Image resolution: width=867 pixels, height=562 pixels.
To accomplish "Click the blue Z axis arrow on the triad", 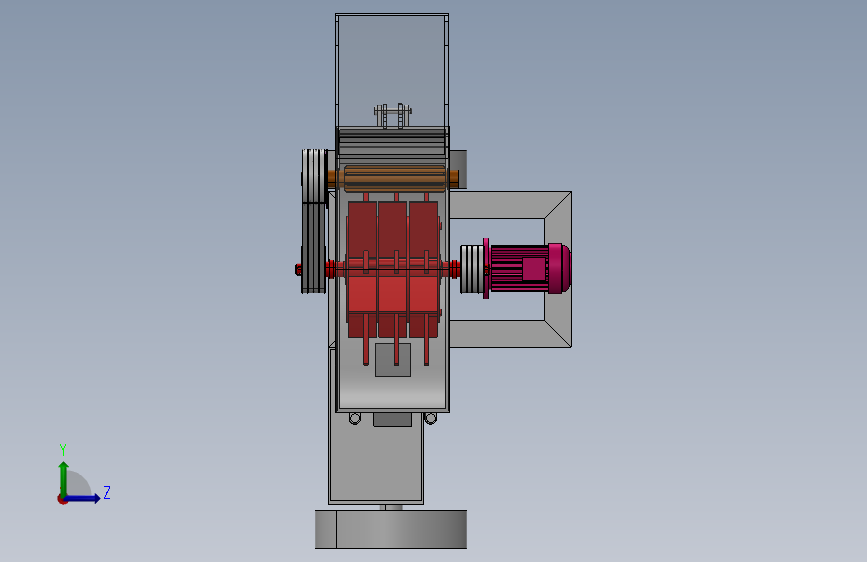I will [82, 498].
